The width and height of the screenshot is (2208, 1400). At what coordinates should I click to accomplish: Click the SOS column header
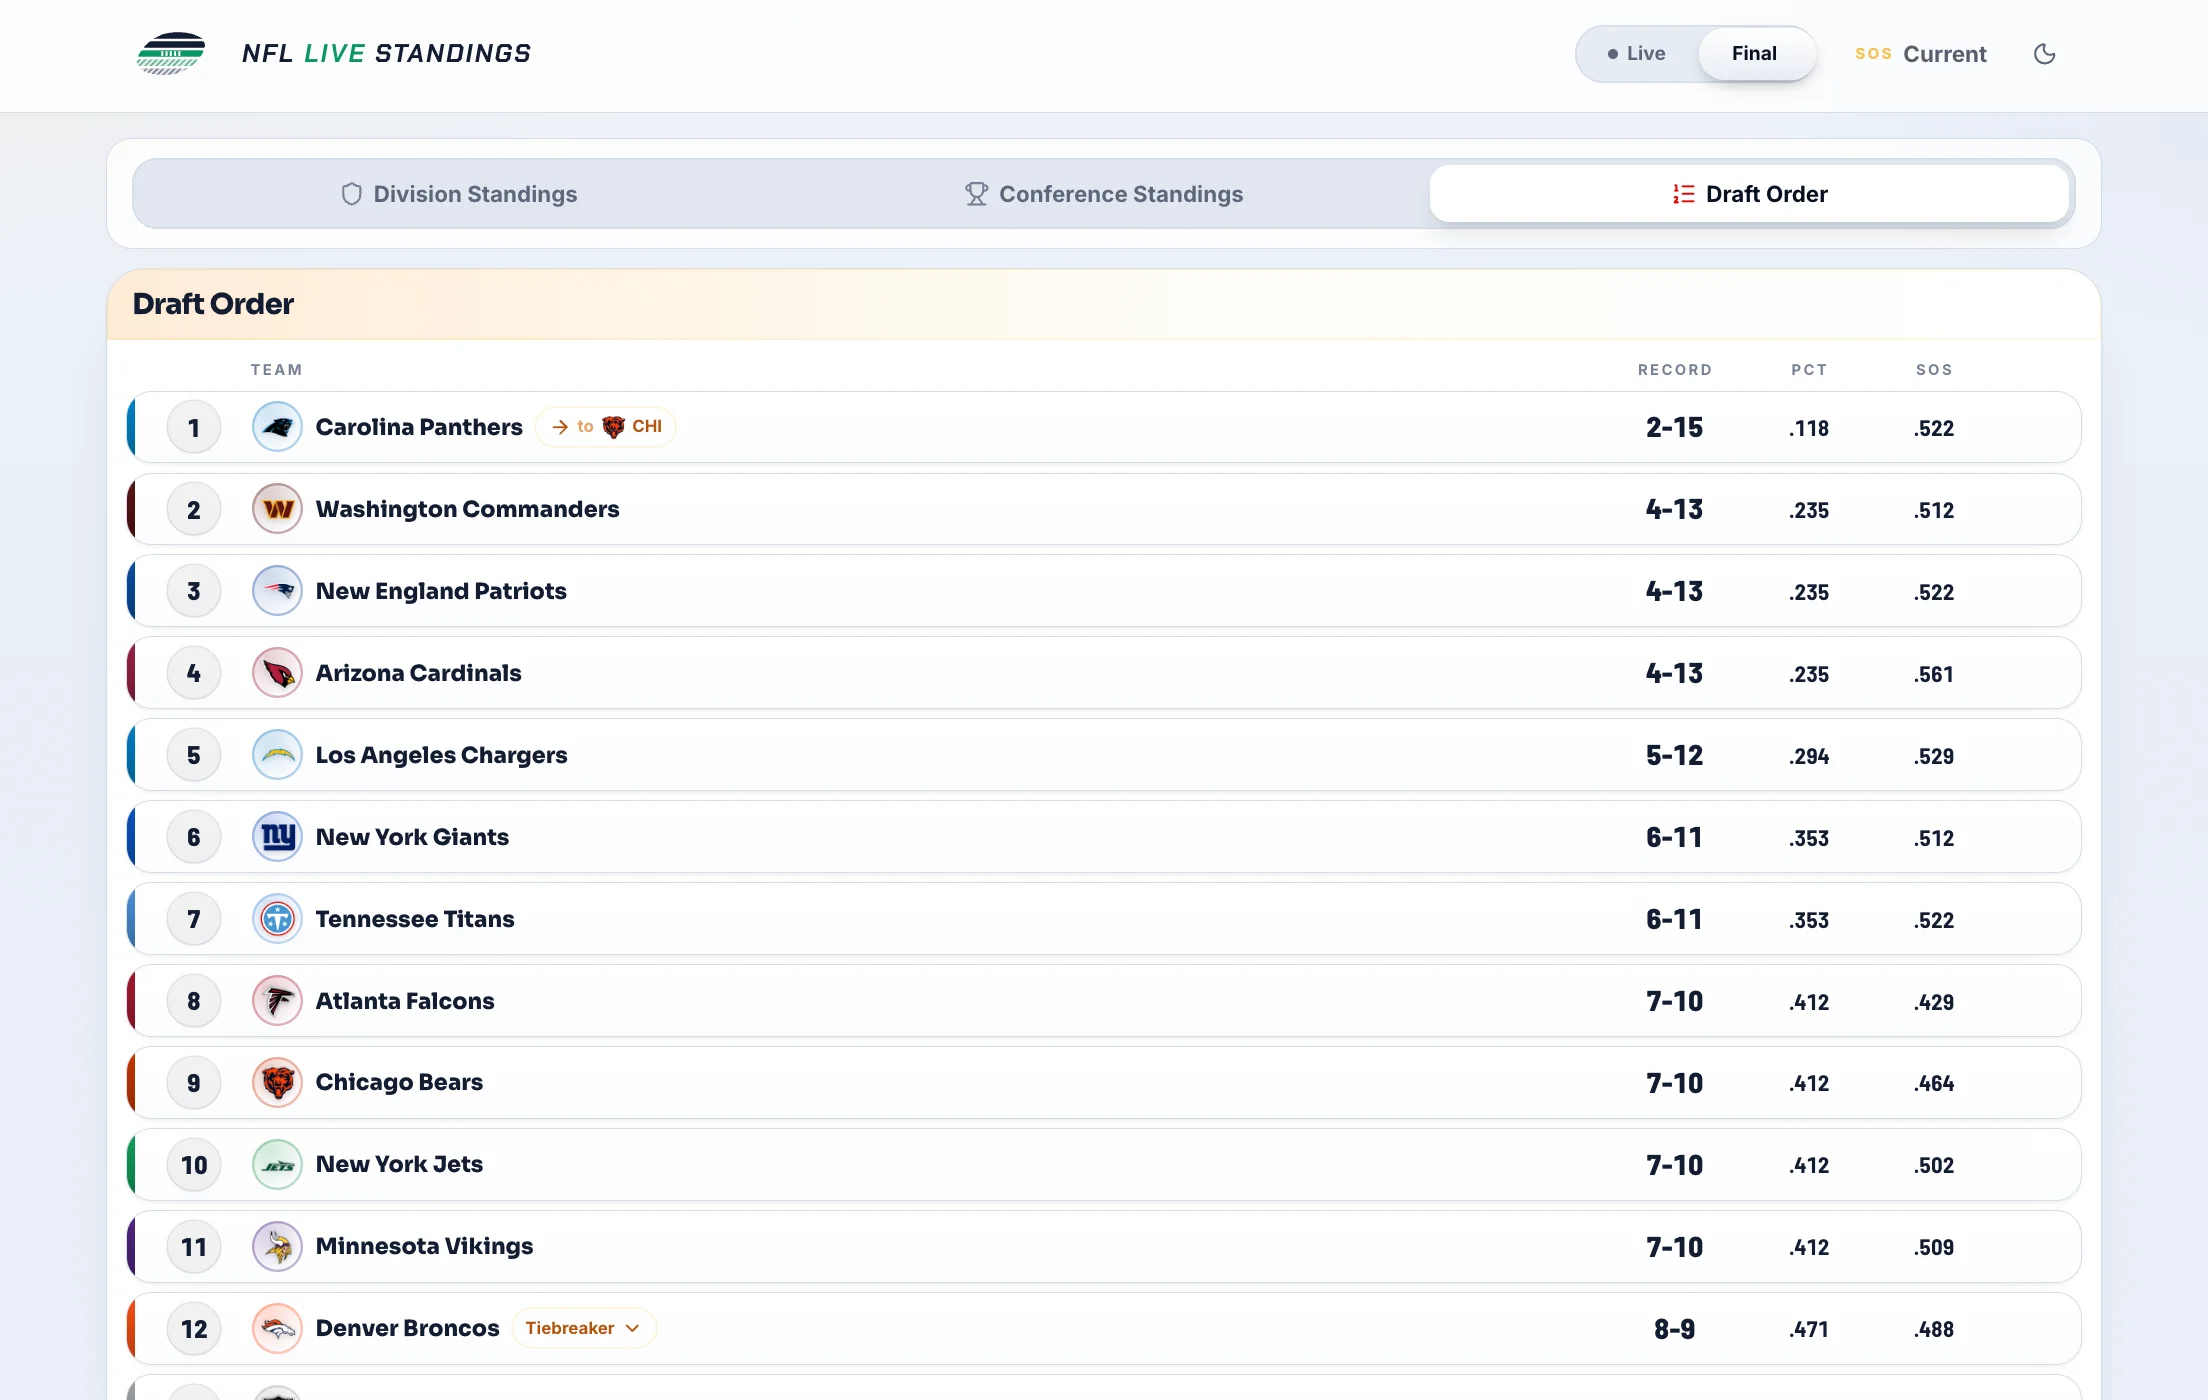[1934, 370]
